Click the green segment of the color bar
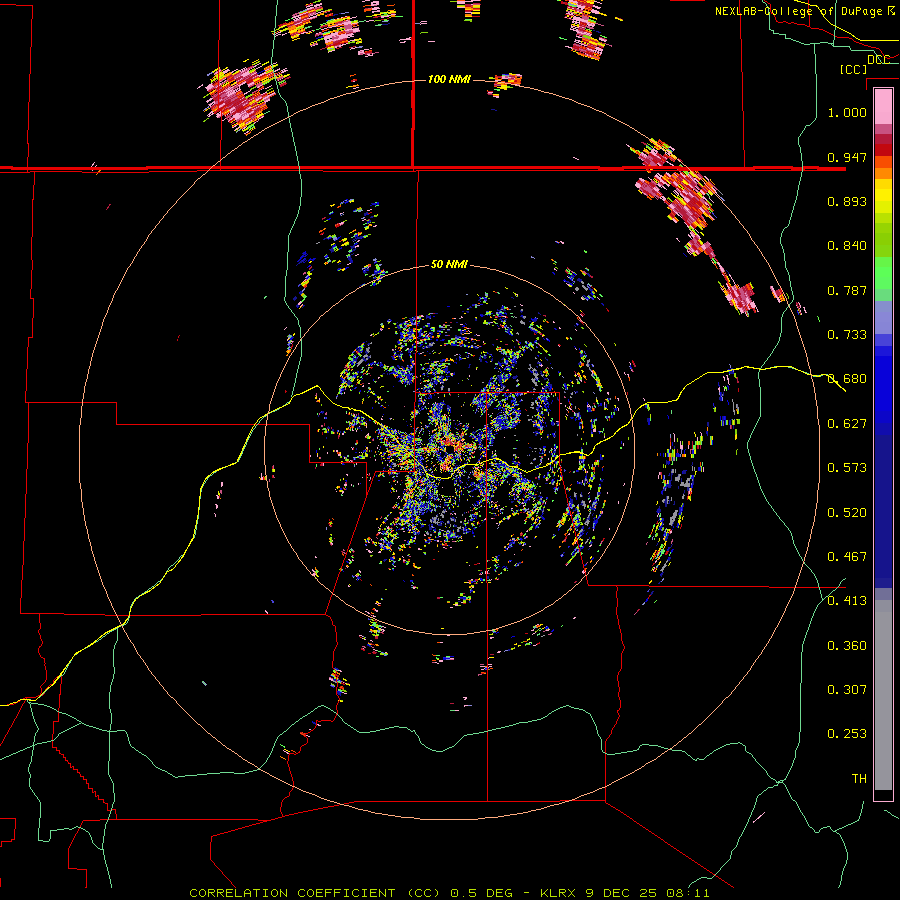 [x=883, y=273]
